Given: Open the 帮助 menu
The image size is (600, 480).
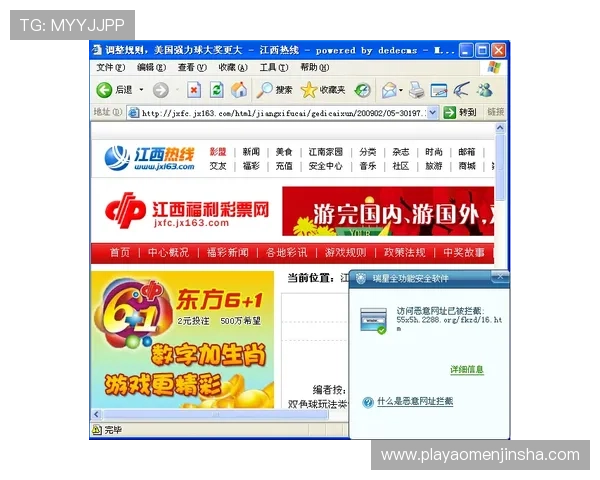Looking at the screenshot, I should tap(315, 68).
